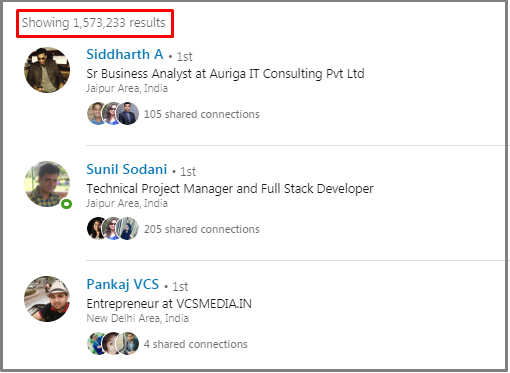The width and height of the screenshot is (510, 373).
Task: View 105 shared connections
Action: coord(202,114)
